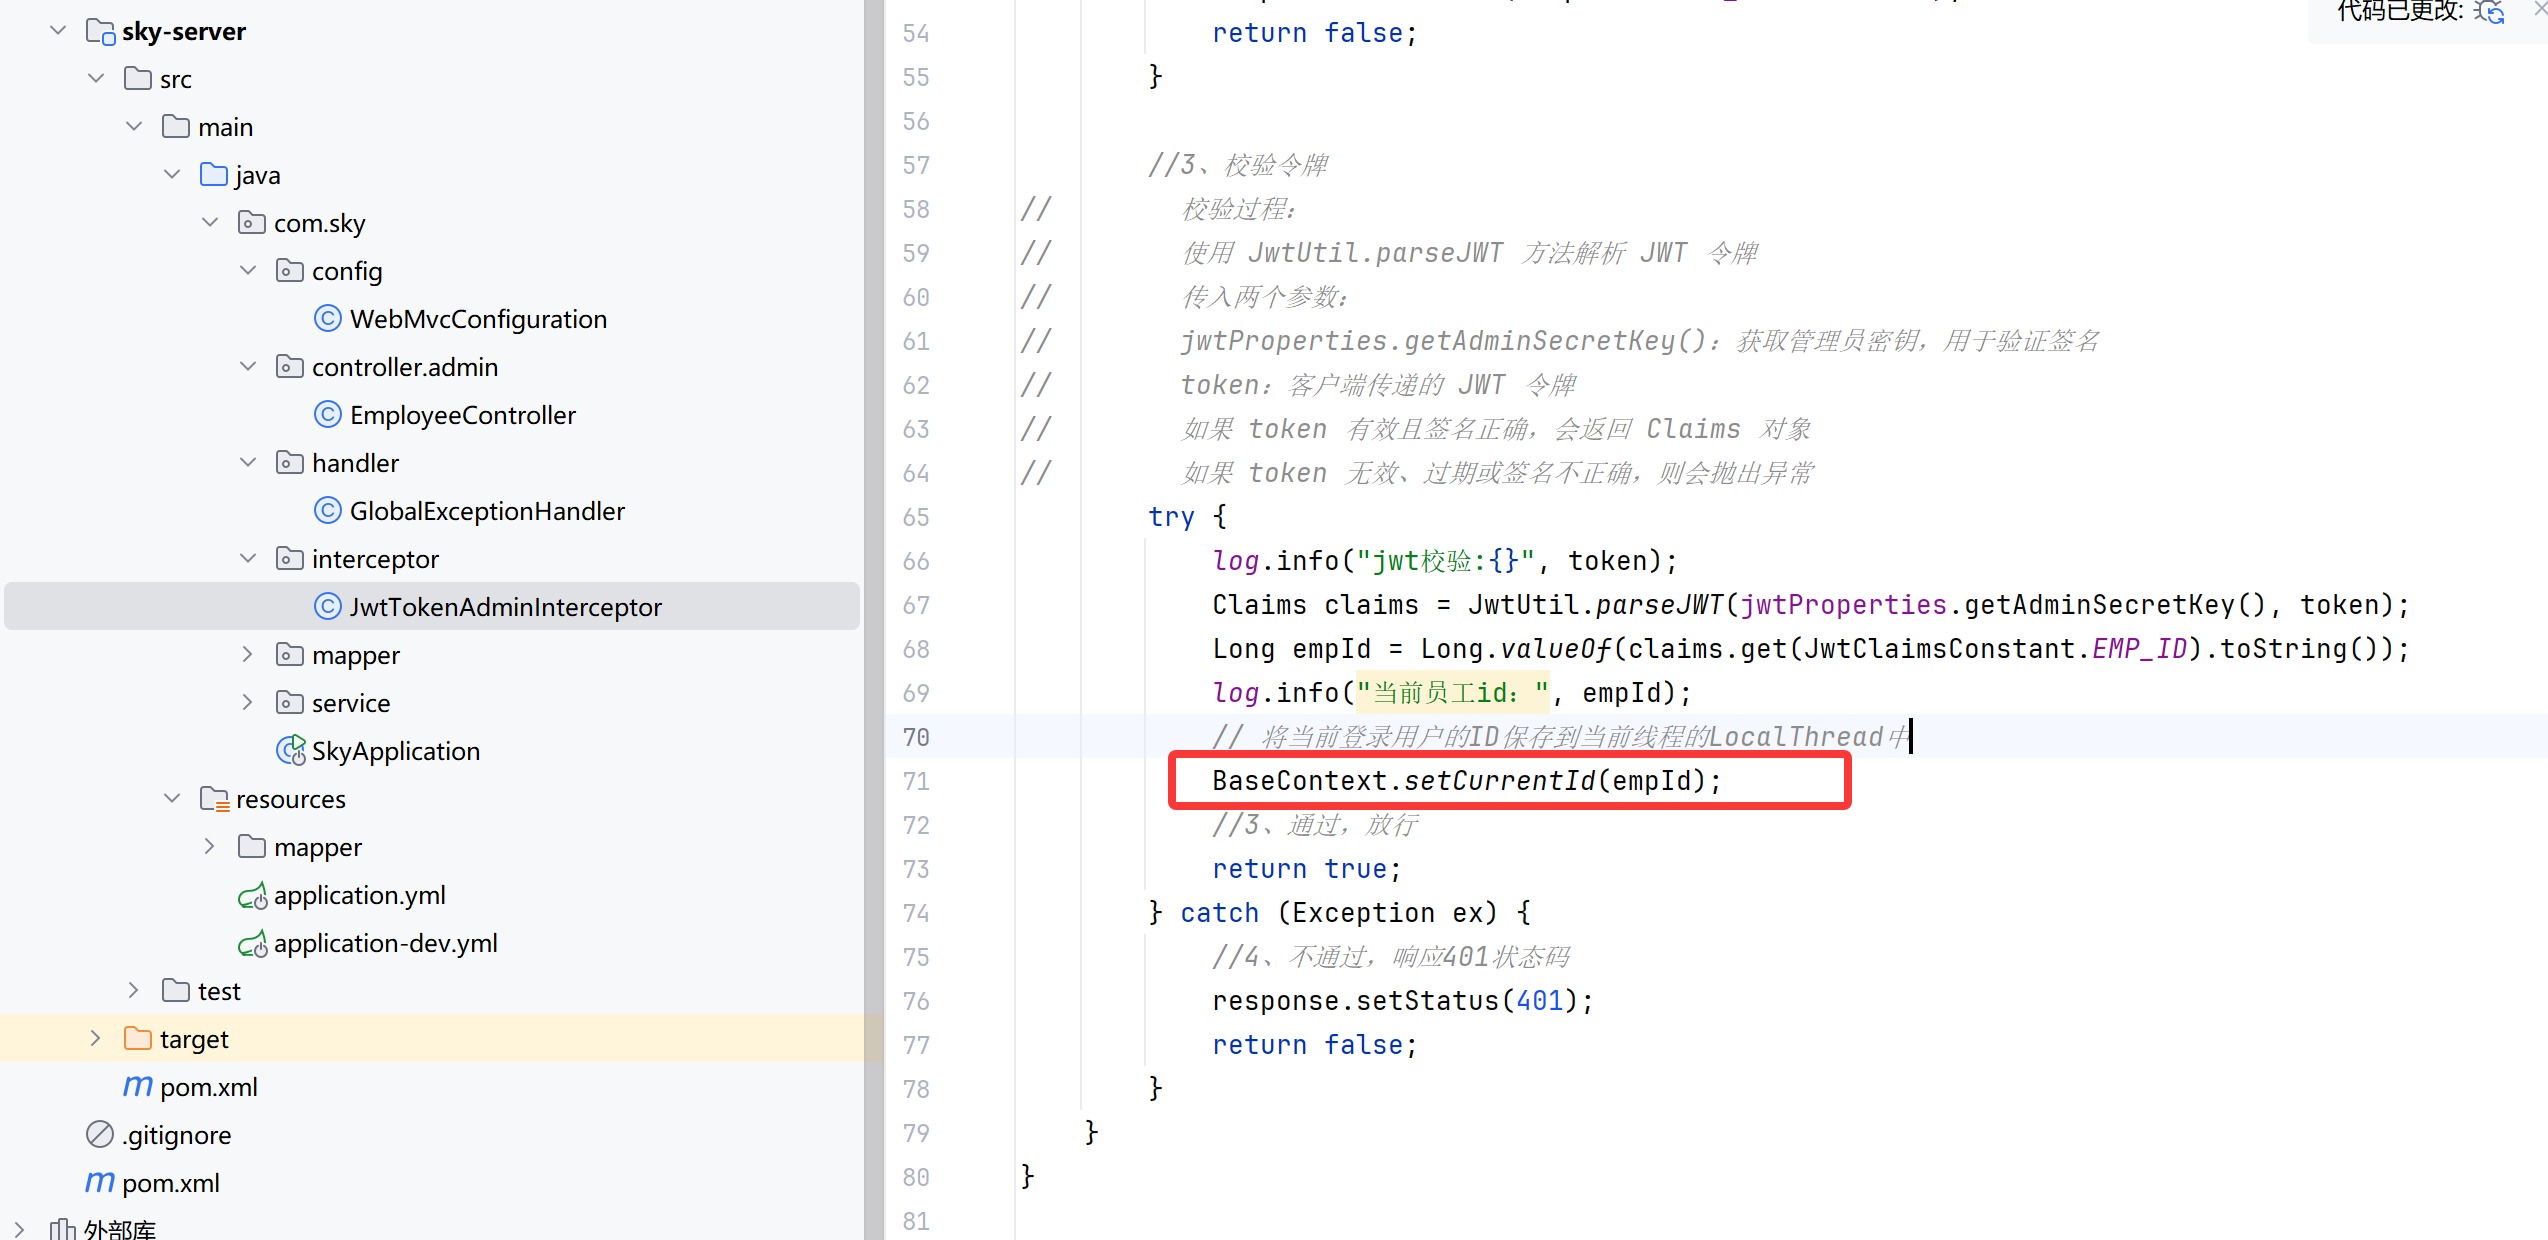
Task: Click the src folder icon
Action: click(x=138, y=79)
